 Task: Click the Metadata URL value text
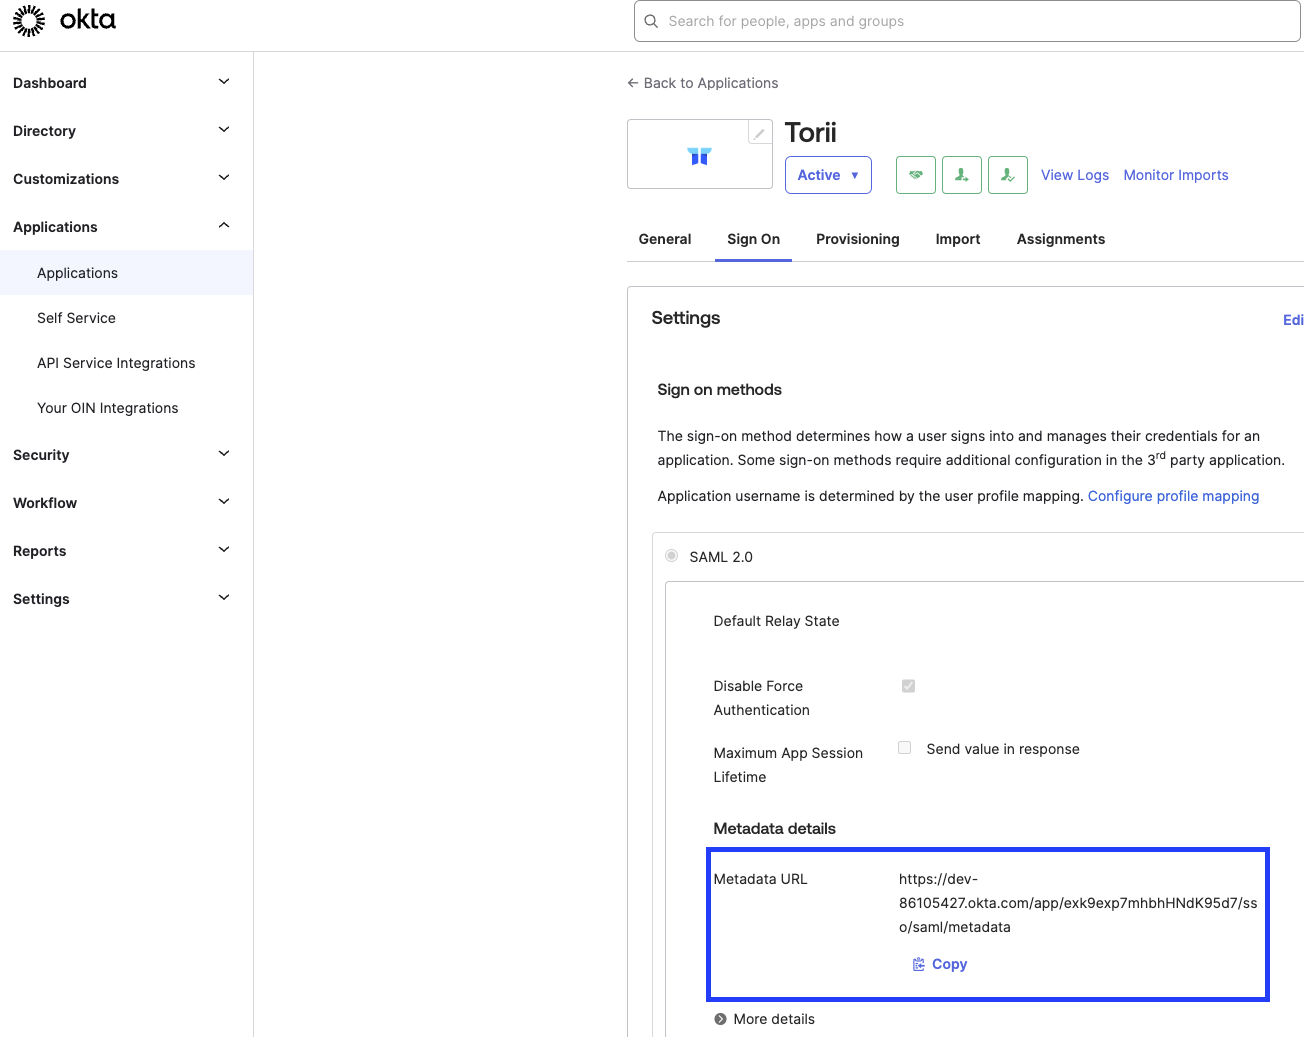[x=1078, y=903]
